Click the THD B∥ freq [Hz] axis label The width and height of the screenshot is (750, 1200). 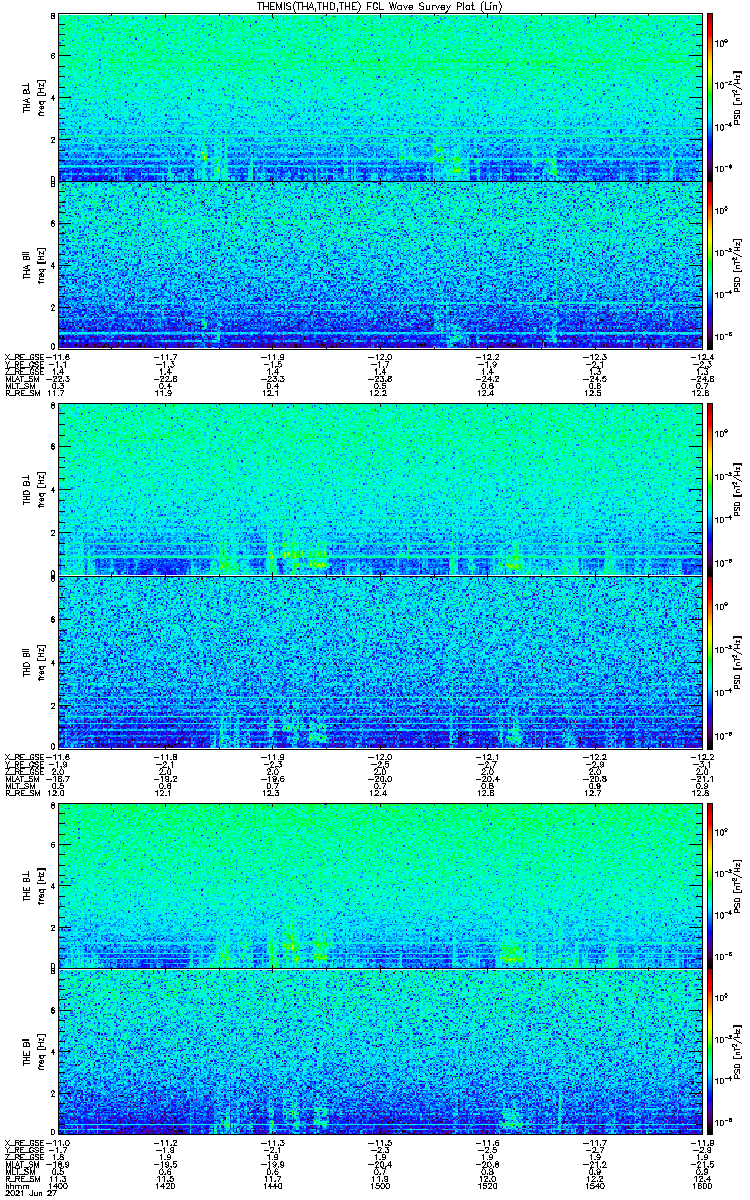click(x=40, y=662)
